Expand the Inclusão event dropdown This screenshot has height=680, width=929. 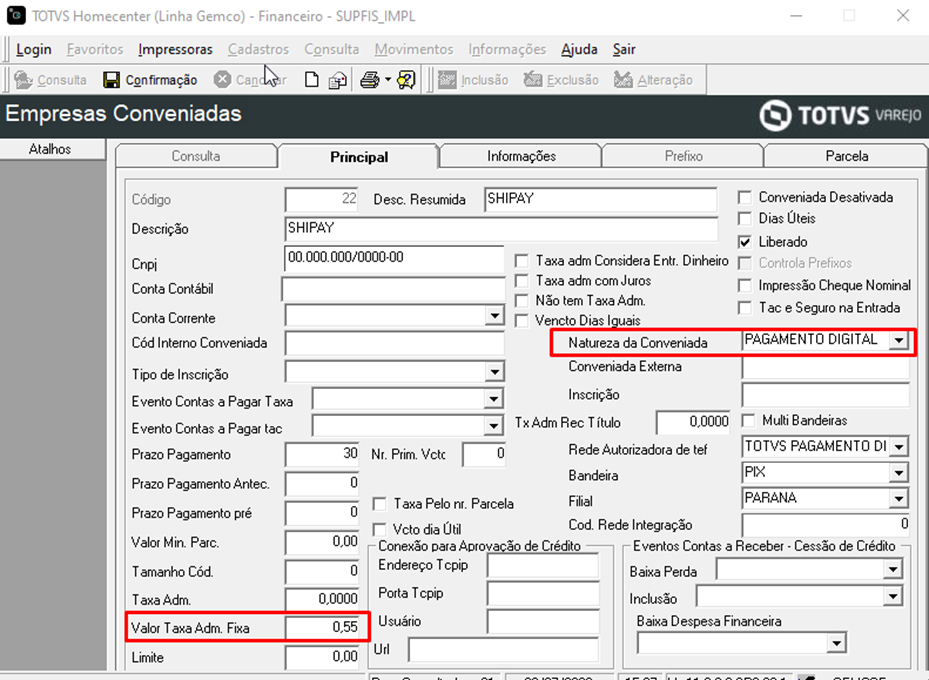tap(892, 596)
